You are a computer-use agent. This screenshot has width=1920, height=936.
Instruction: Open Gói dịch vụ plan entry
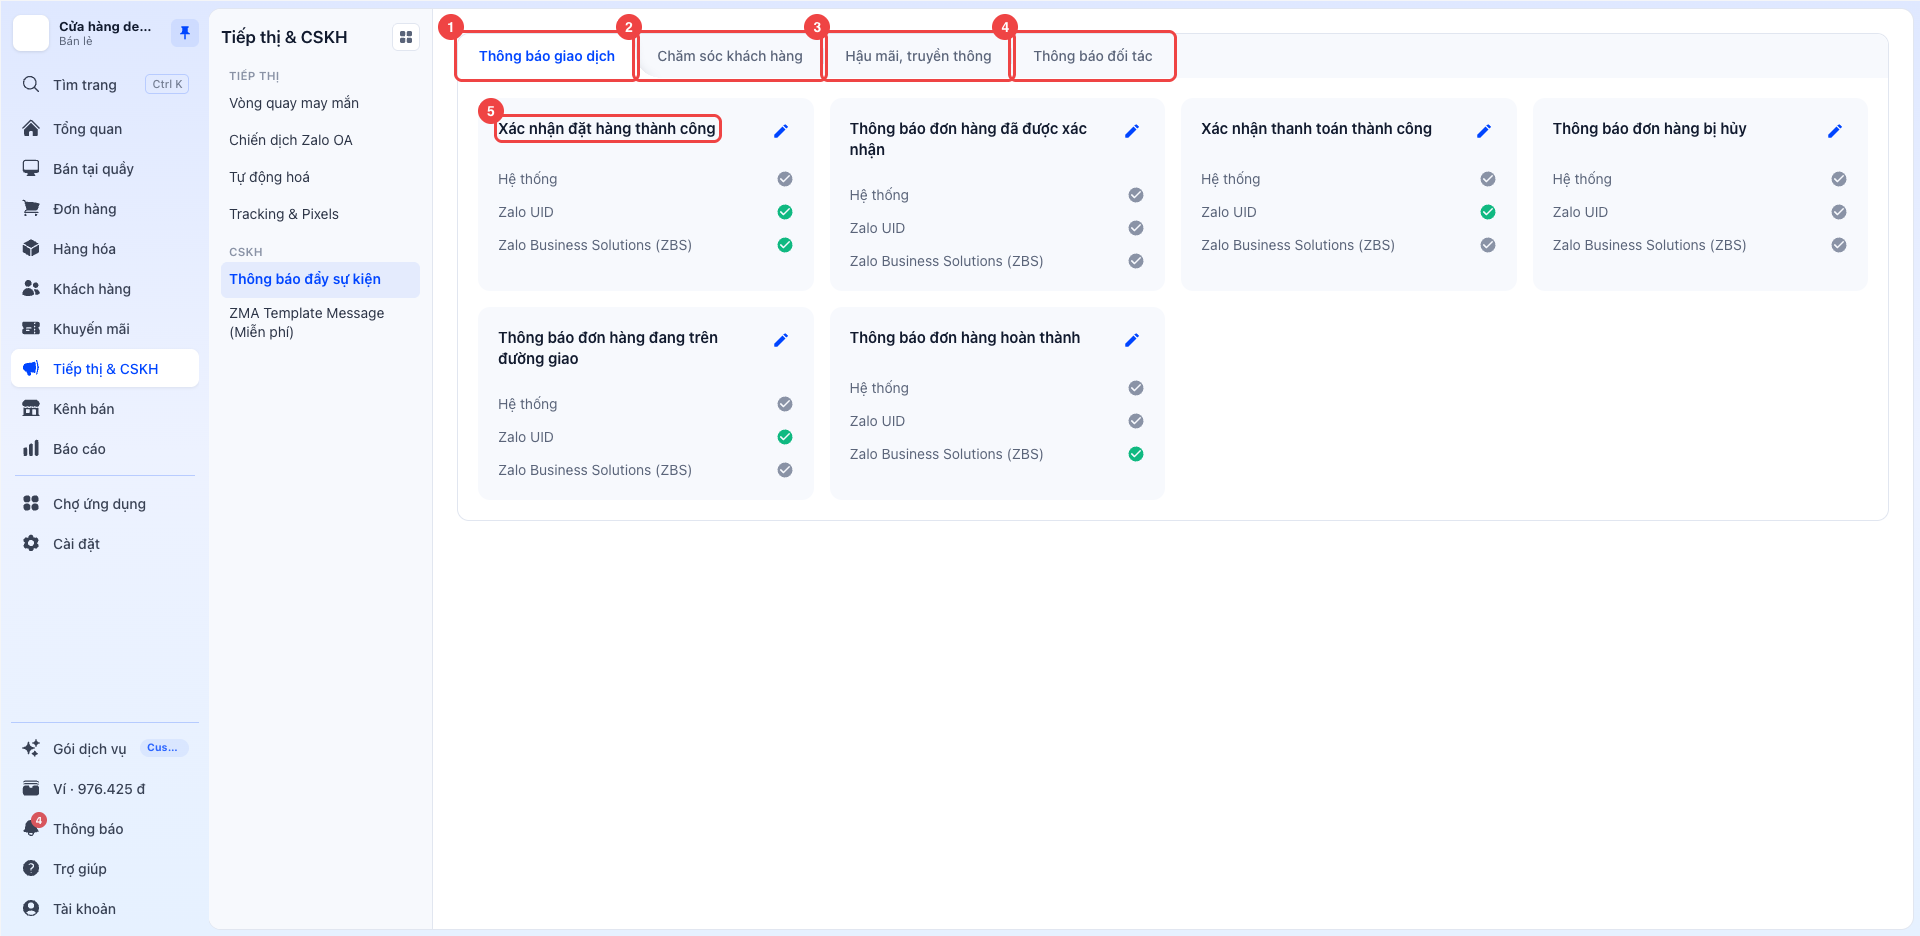pyautogui.click(x=105, y=748)
